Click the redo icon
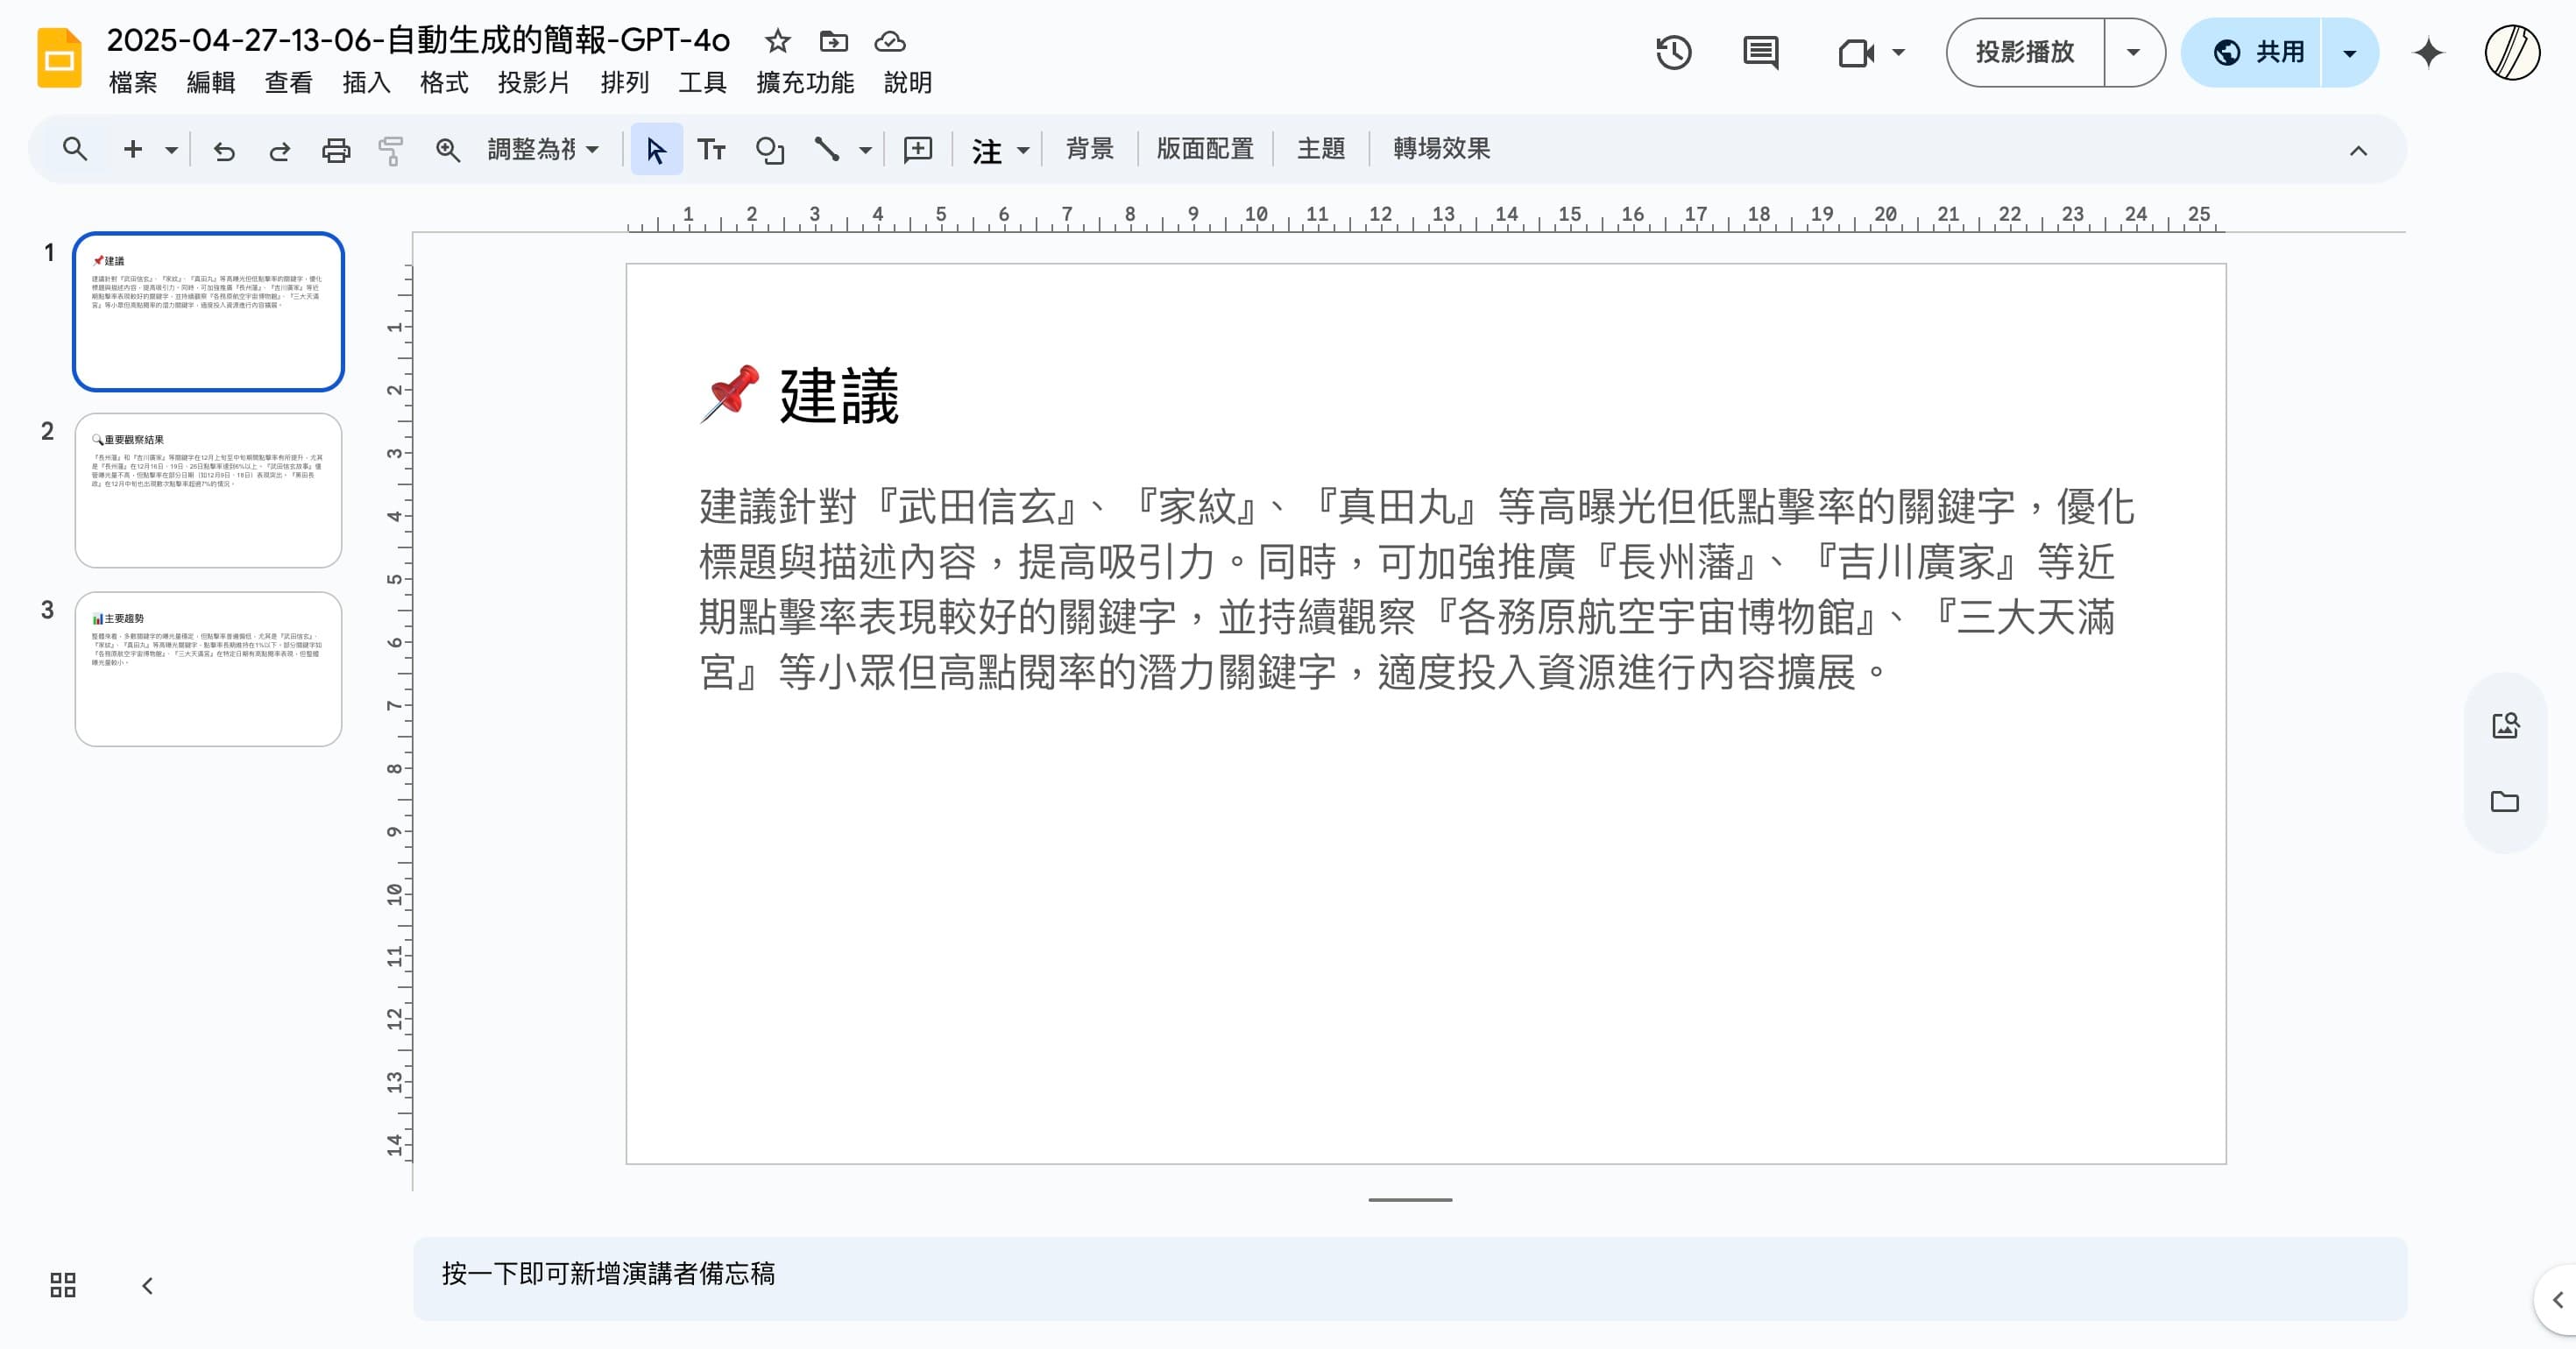 (279, 148)
